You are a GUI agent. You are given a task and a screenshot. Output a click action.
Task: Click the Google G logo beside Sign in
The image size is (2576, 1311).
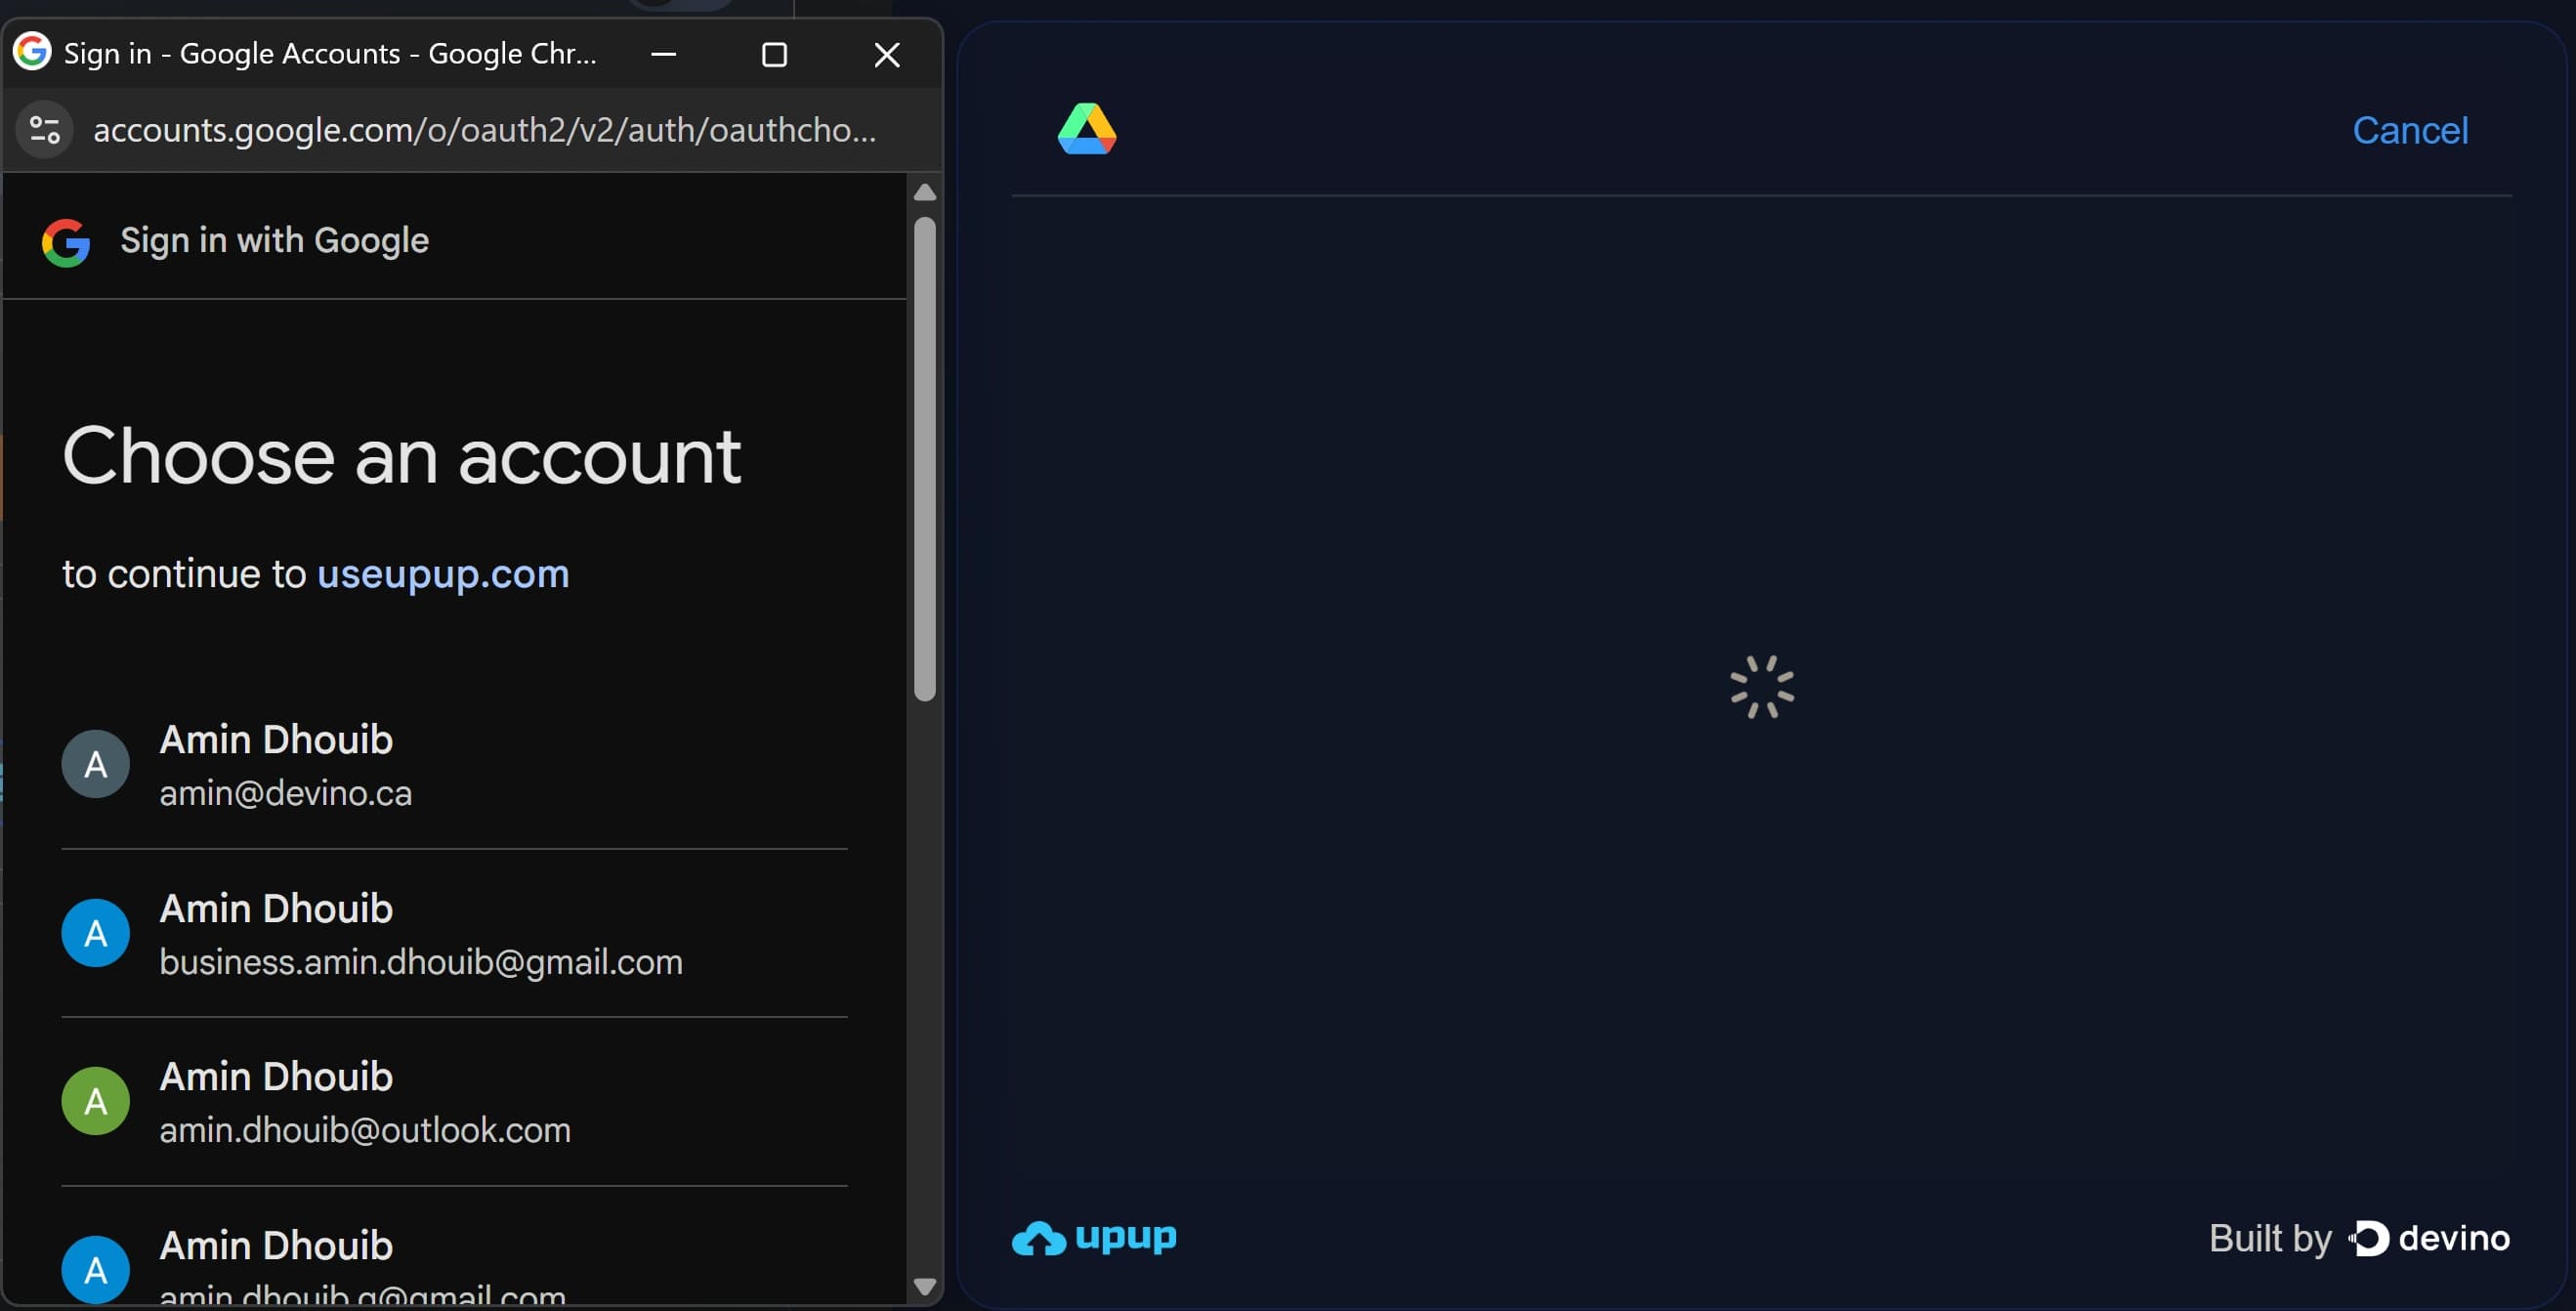(66, 242)
